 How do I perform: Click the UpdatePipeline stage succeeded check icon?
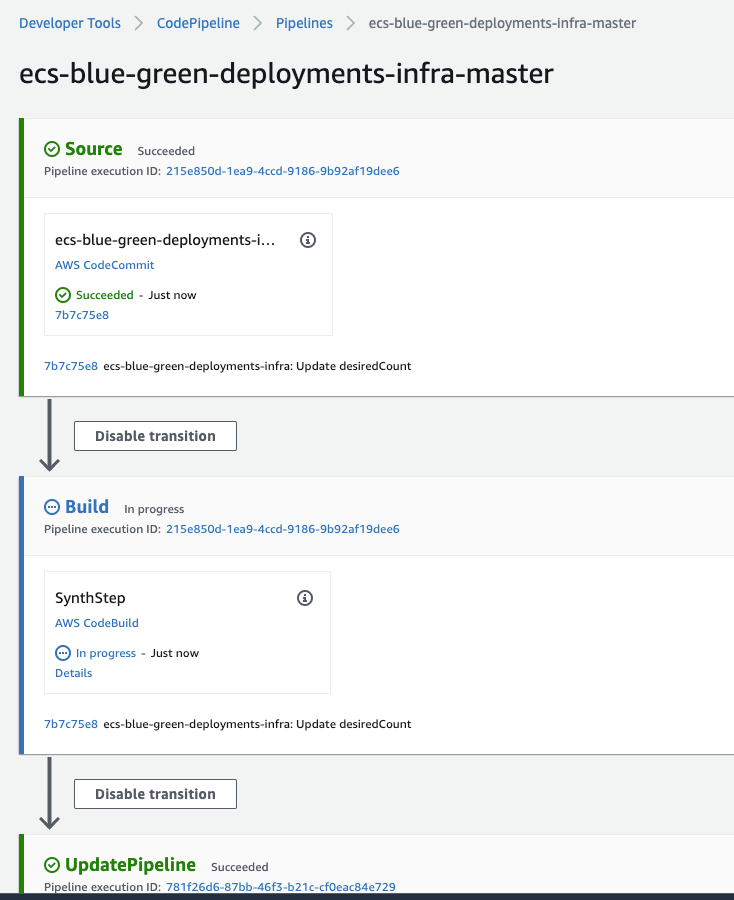tap(52, 865)
